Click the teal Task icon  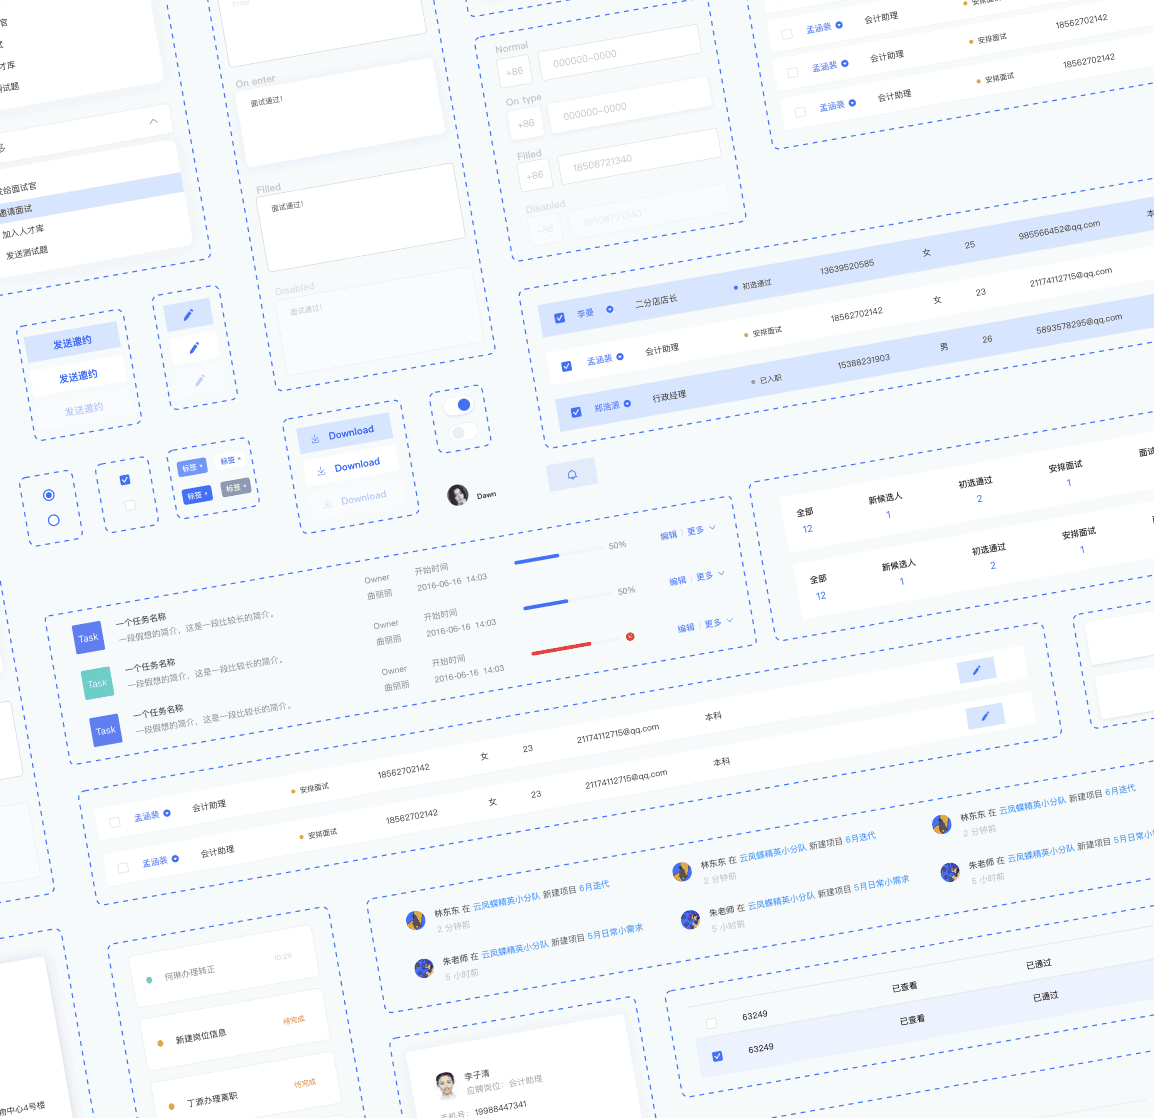[x=97, y=683]
